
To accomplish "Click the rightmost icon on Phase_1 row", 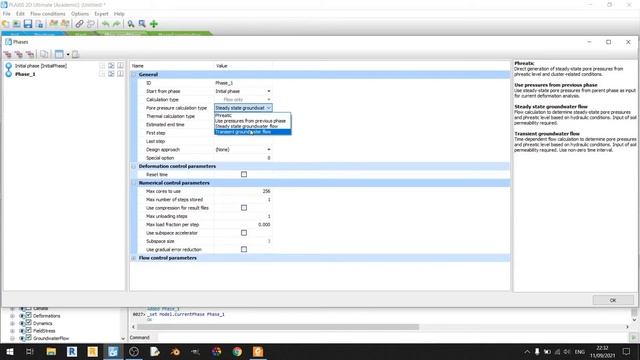I will point(120,74).
